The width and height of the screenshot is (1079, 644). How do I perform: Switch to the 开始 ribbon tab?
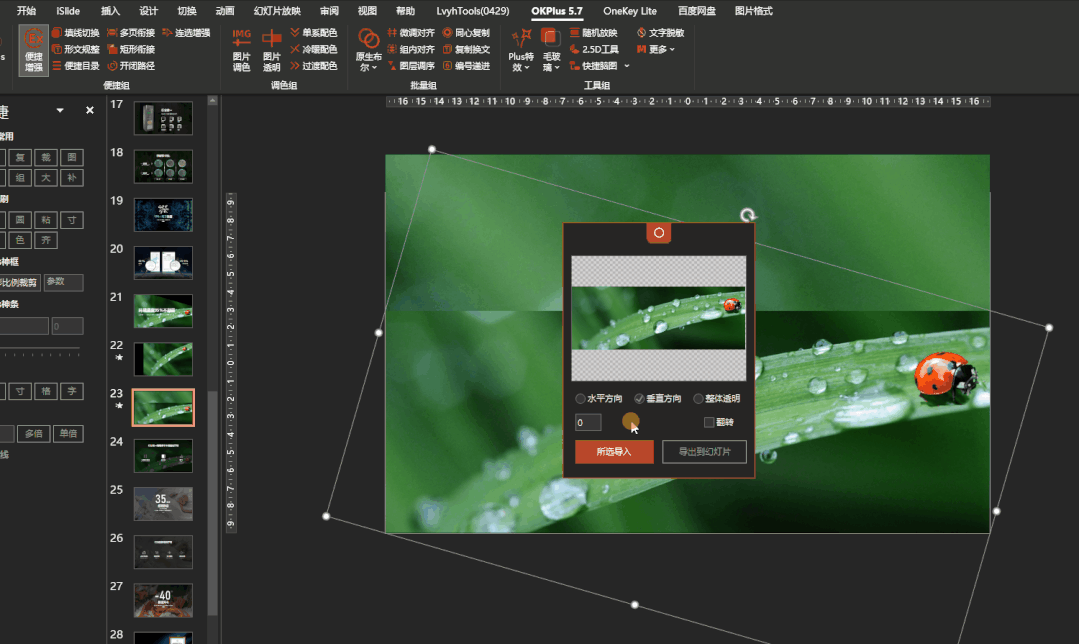(x=26, y=11)
